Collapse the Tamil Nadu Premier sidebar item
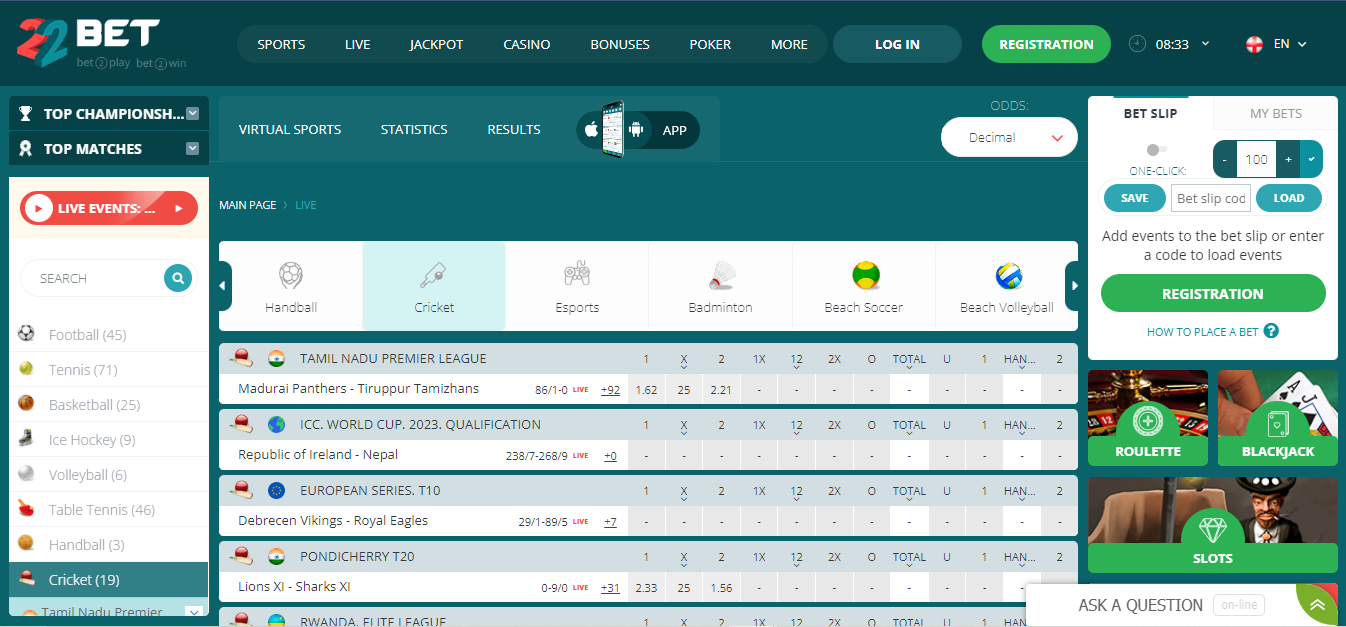The image size is (1346, 627). tap(194, 612)
